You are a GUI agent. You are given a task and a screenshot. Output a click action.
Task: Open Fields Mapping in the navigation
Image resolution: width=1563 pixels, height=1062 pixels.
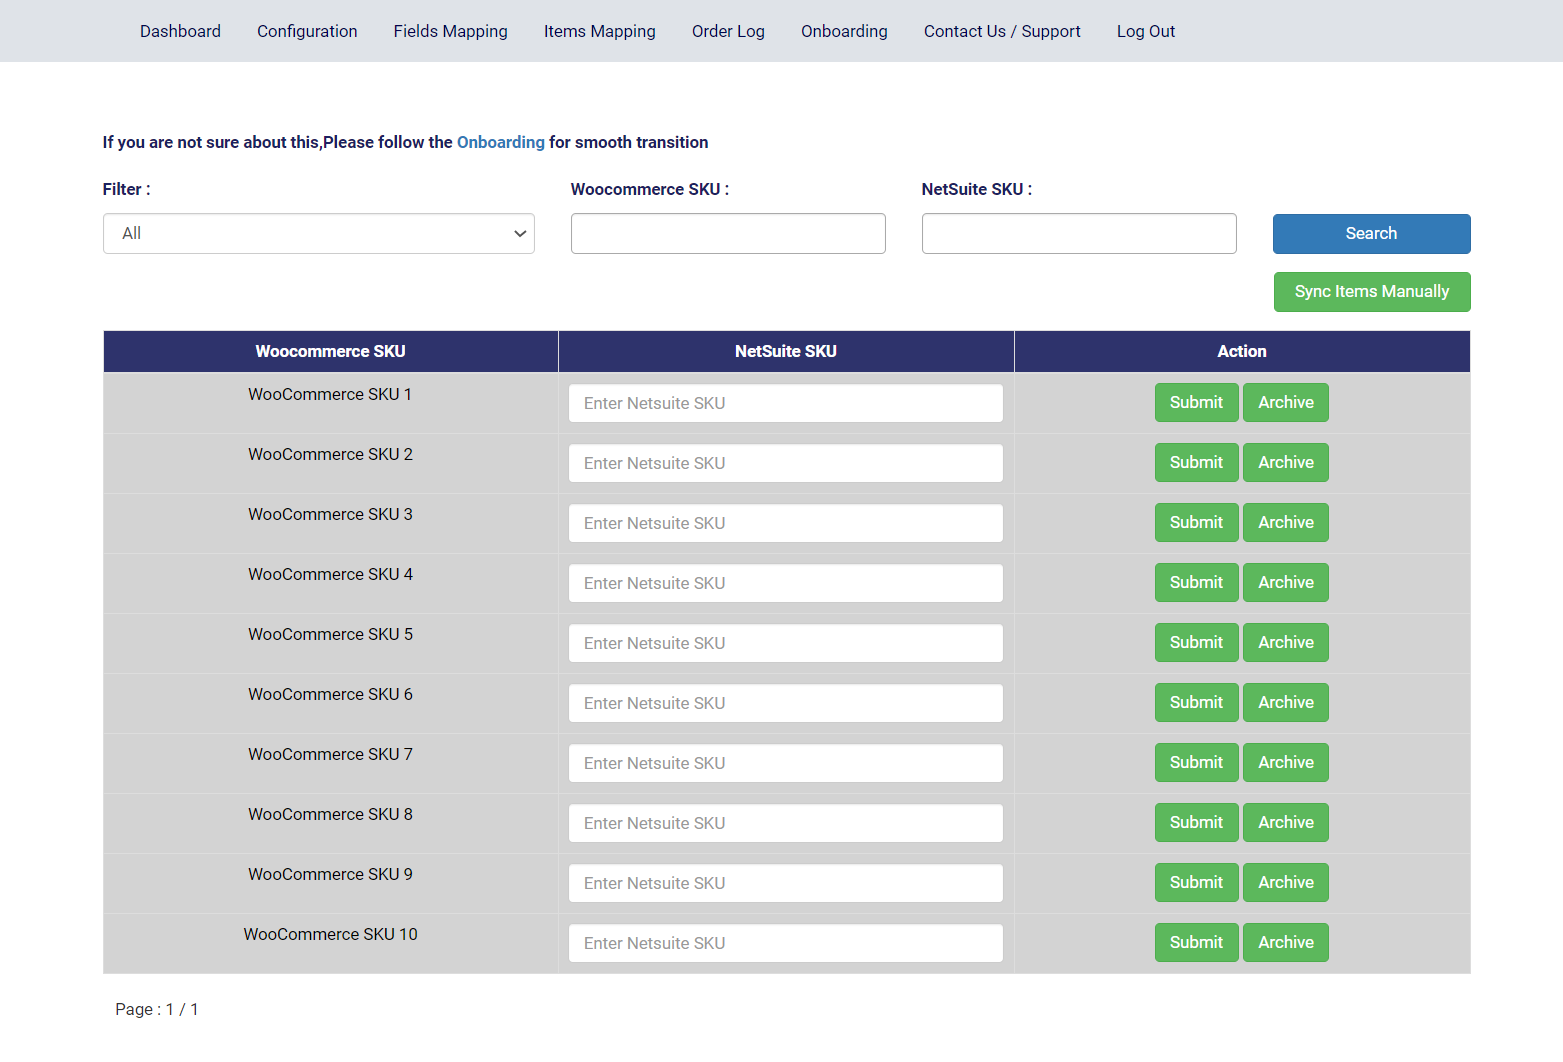(x=450, y=31)
